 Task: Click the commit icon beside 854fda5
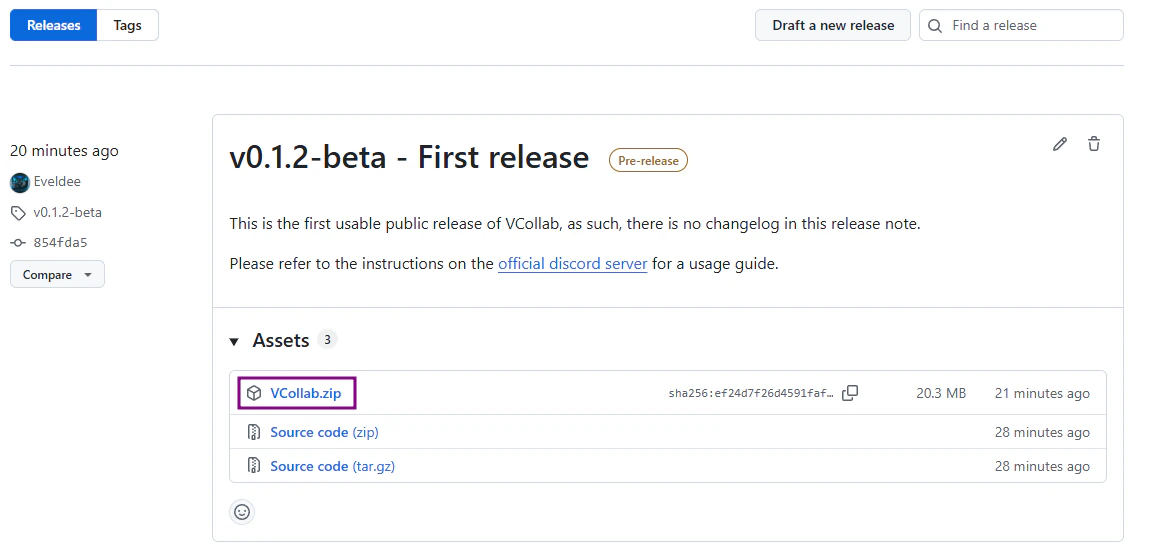pos(18,243)
